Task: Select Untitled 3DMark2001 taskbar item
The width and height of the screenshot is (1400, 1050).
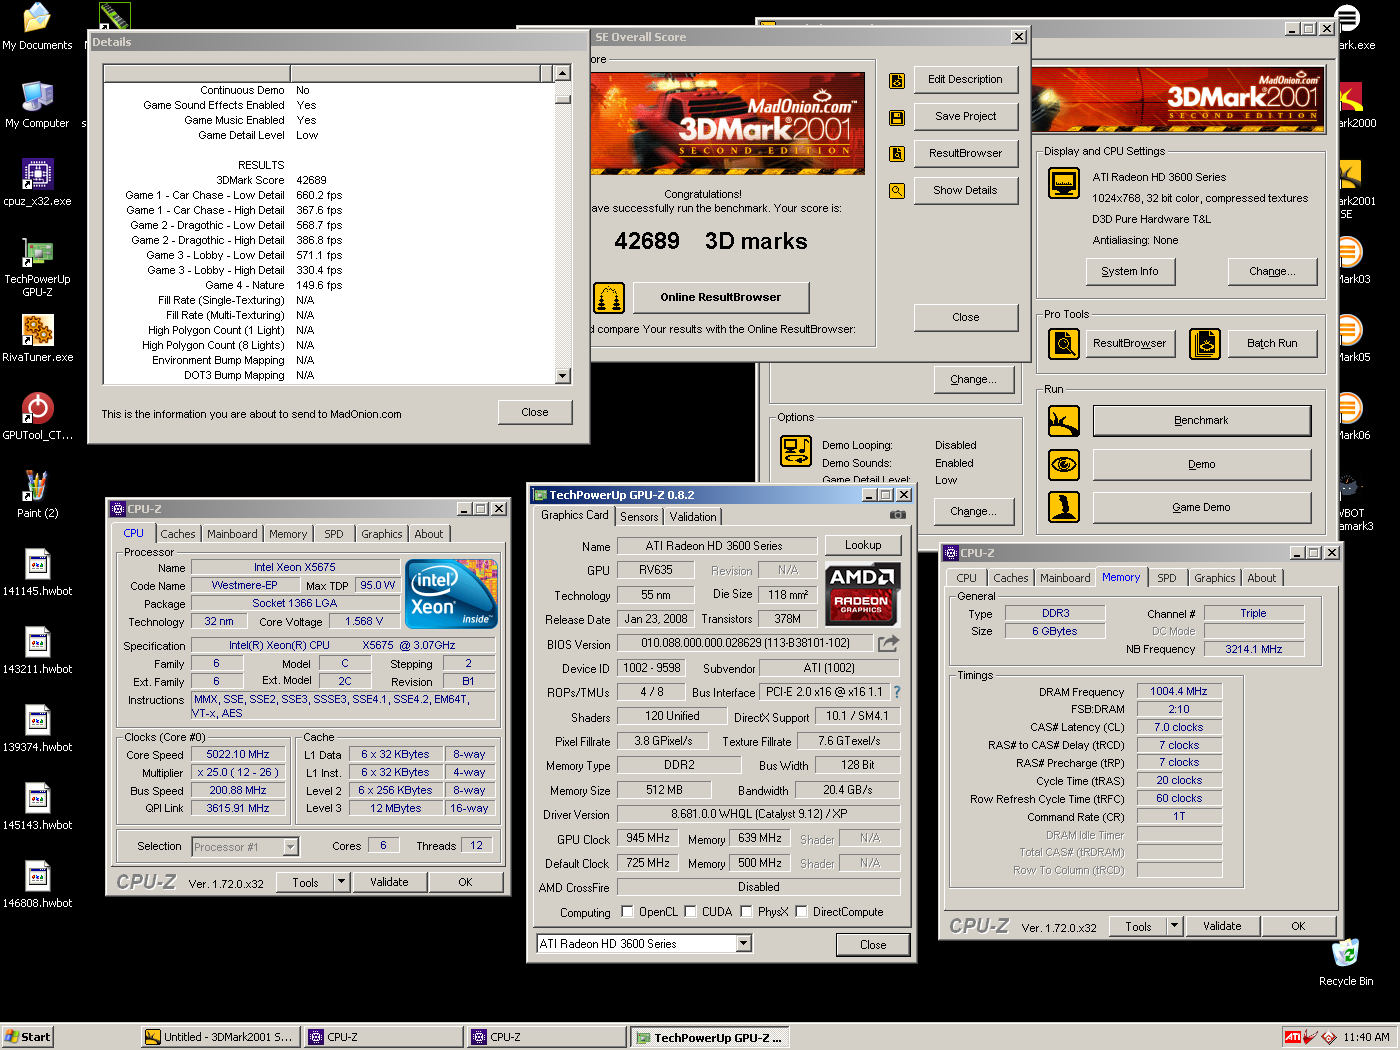Action: (219, 1037)
